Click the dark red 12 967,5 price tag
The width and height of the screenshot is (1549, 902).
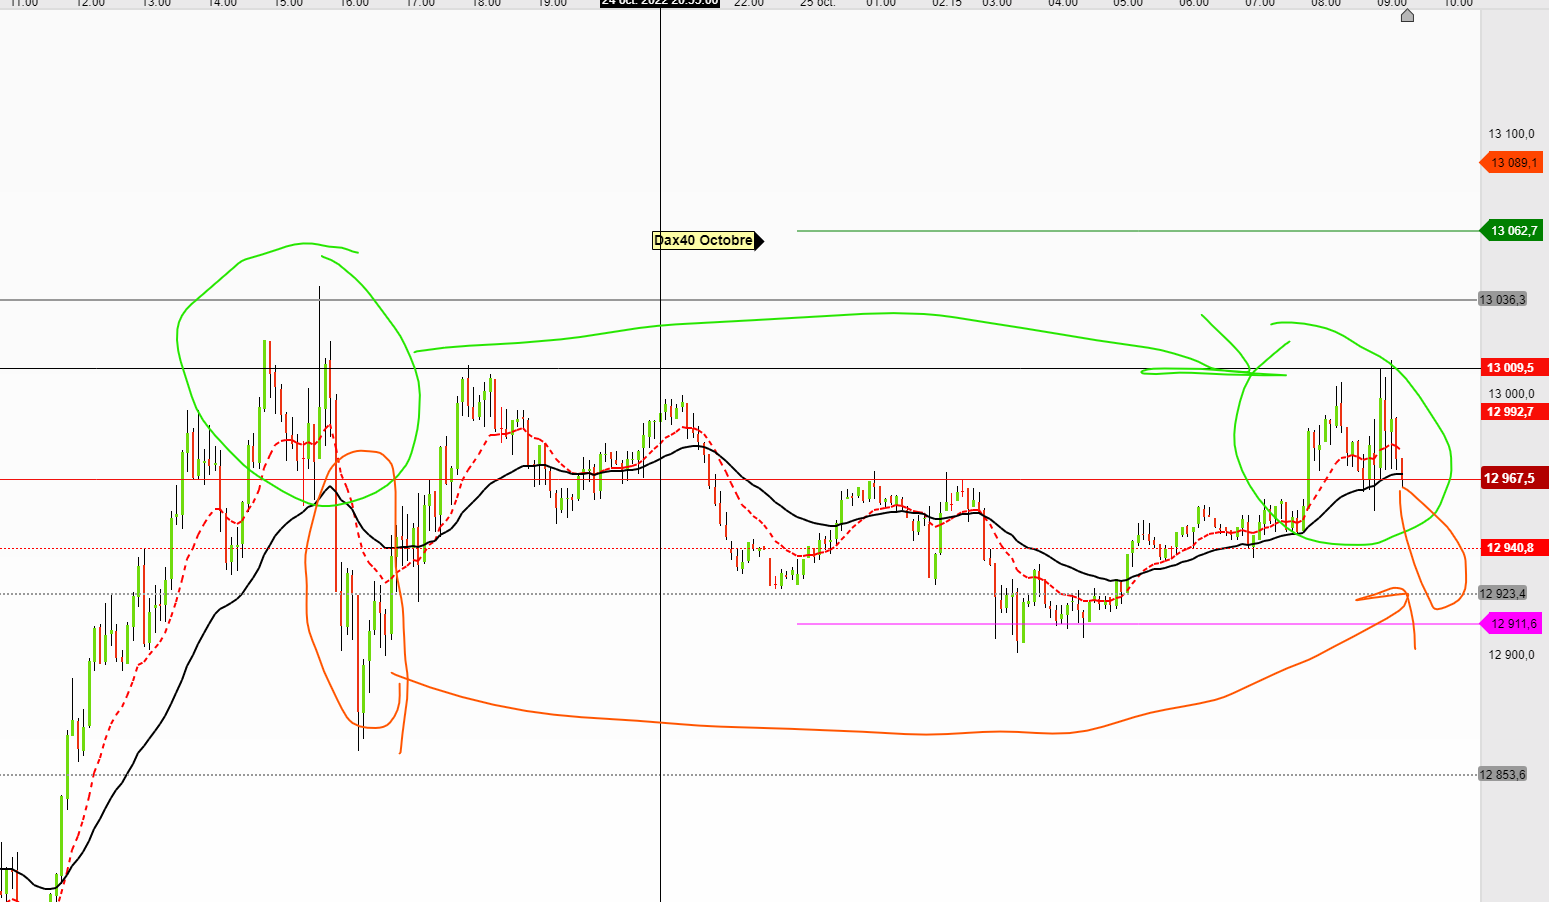(1514, 478)
